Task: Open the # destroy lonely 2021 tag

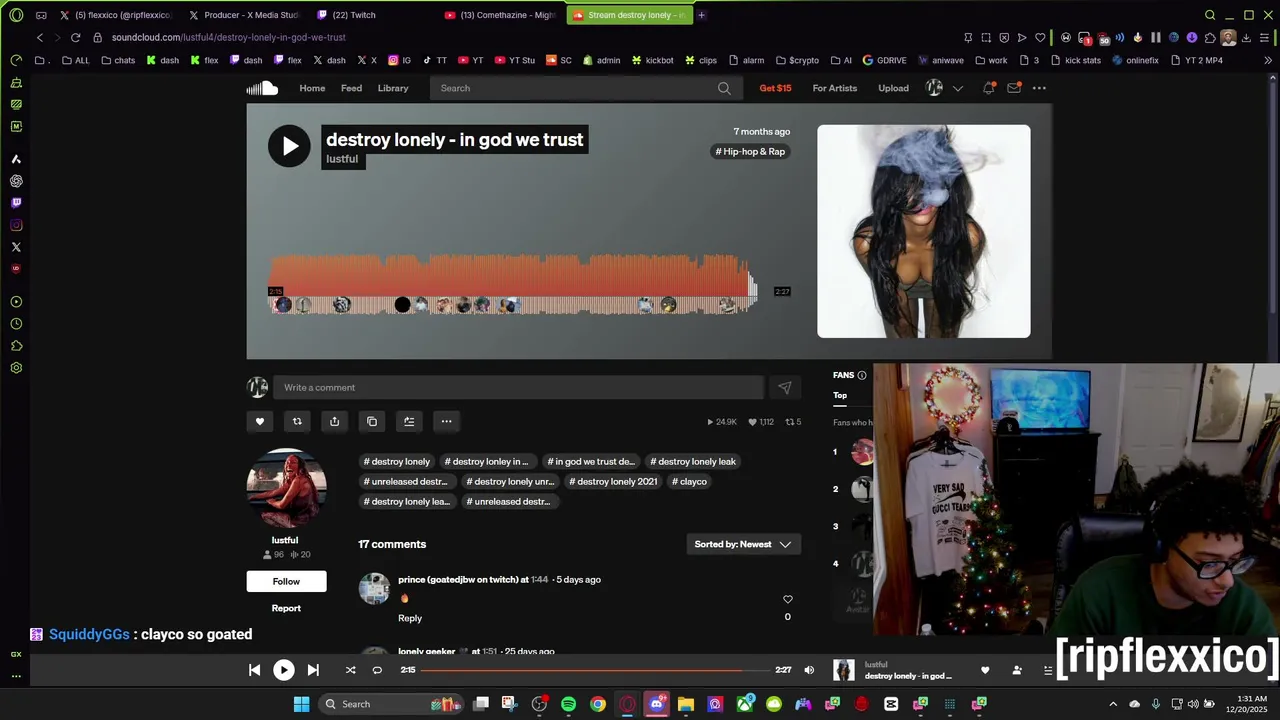Action: tap(613, 482)
